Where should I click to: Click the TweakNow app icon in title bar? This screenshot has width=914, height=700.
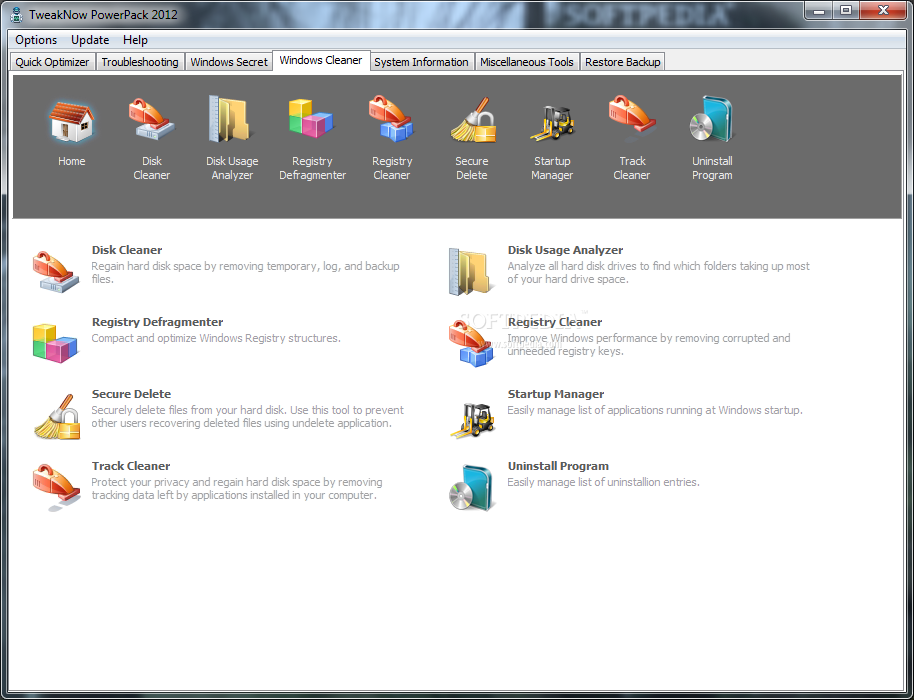tap(17, 14)
